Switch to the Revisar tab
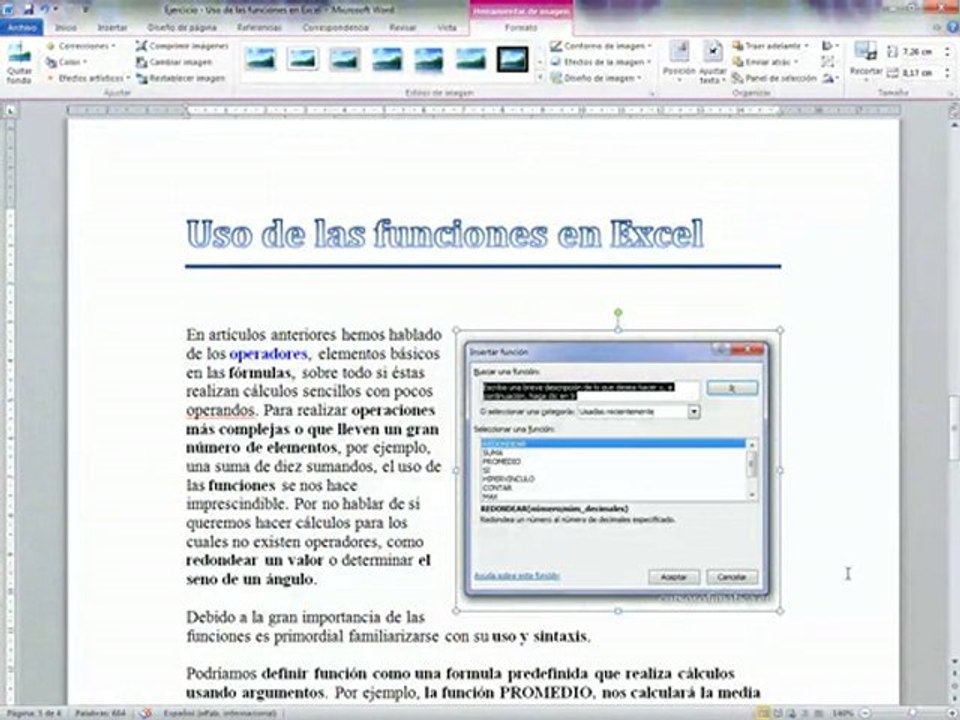Image resolution: width=960 pixels, height=720 pixels. click(402, 28)
